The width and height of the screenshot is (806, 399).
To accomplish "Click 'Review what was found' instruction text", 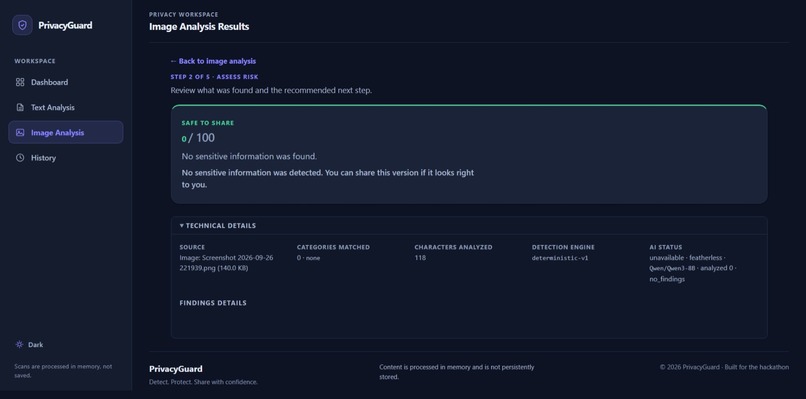I will (271, 90).
